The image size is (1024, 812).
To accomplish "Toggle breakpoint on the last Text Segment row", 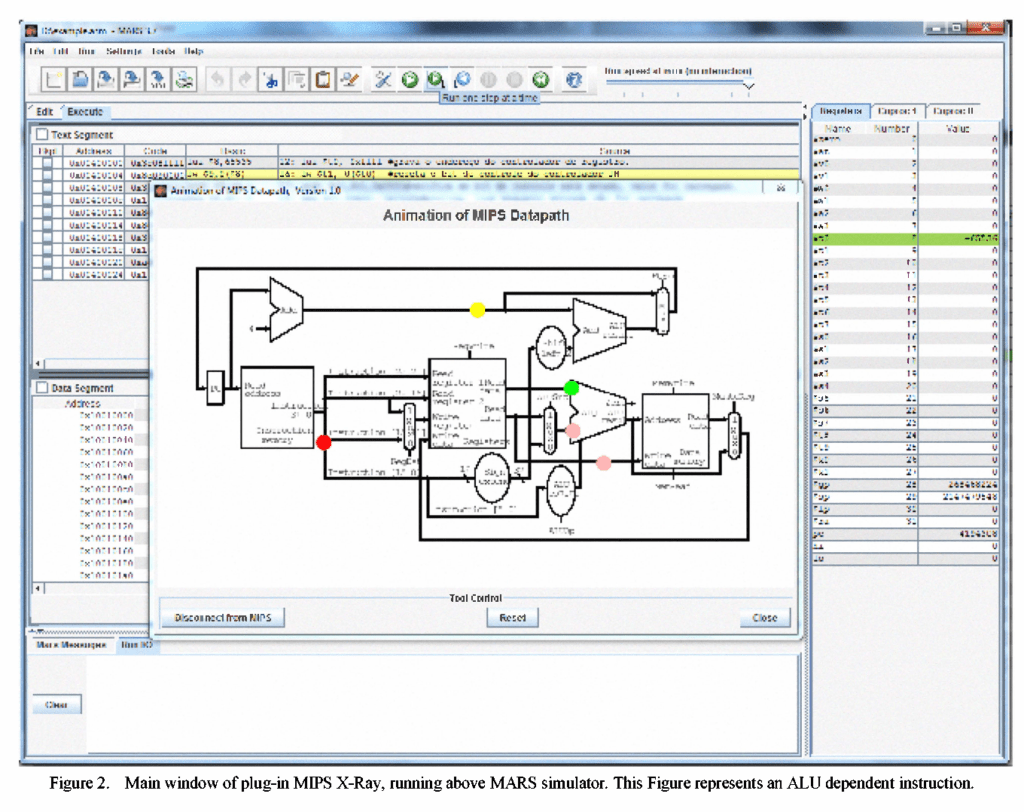I will click(x=47, y=274).
